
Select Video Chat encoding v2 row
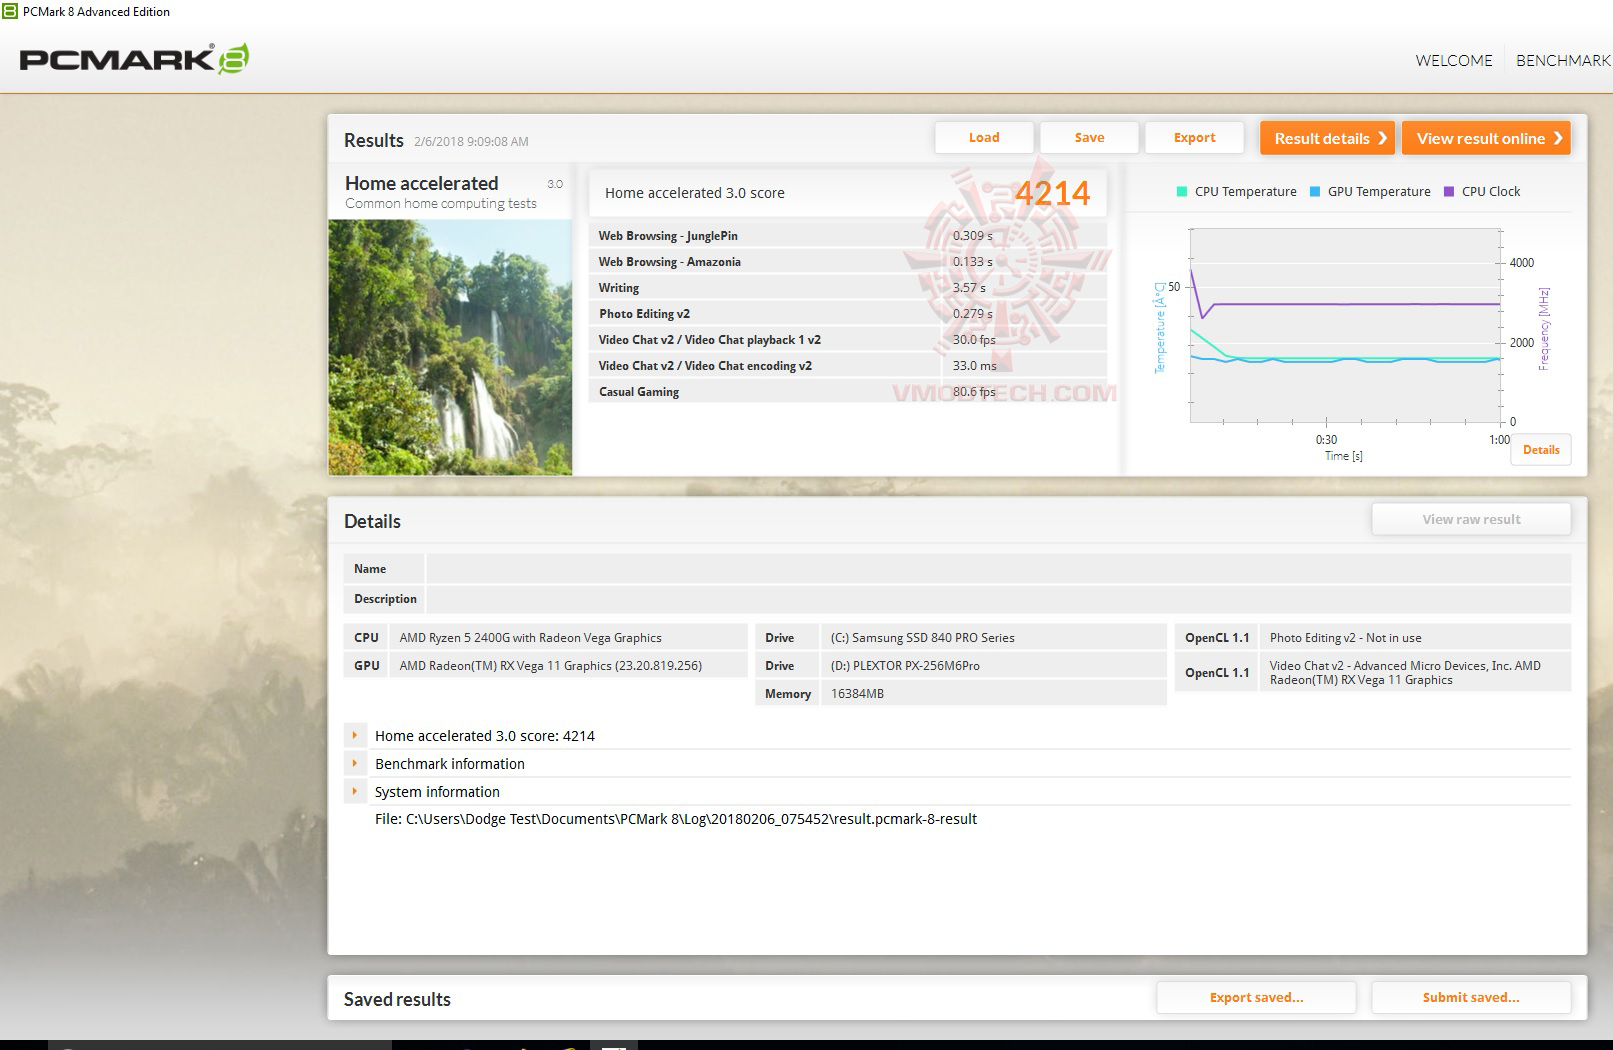point(848,366)
